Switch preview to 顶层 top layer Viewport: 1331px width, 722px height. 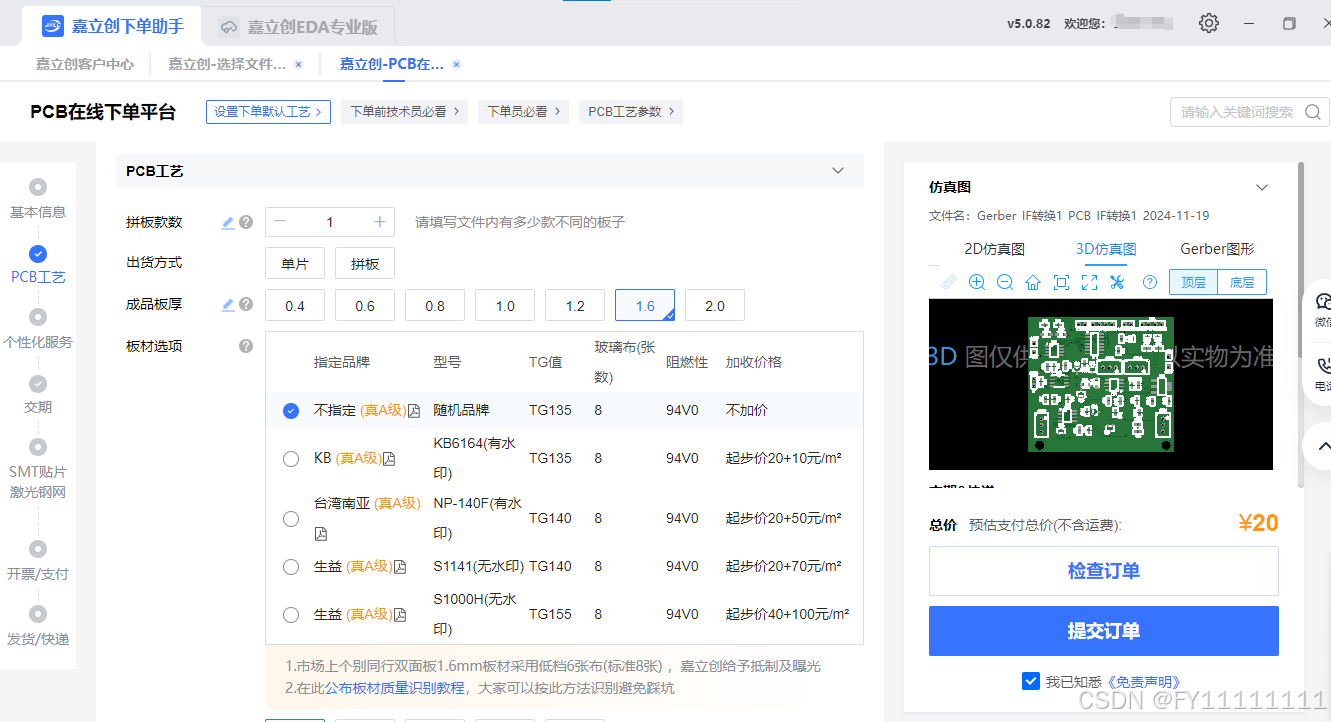tap(1193, 282)
